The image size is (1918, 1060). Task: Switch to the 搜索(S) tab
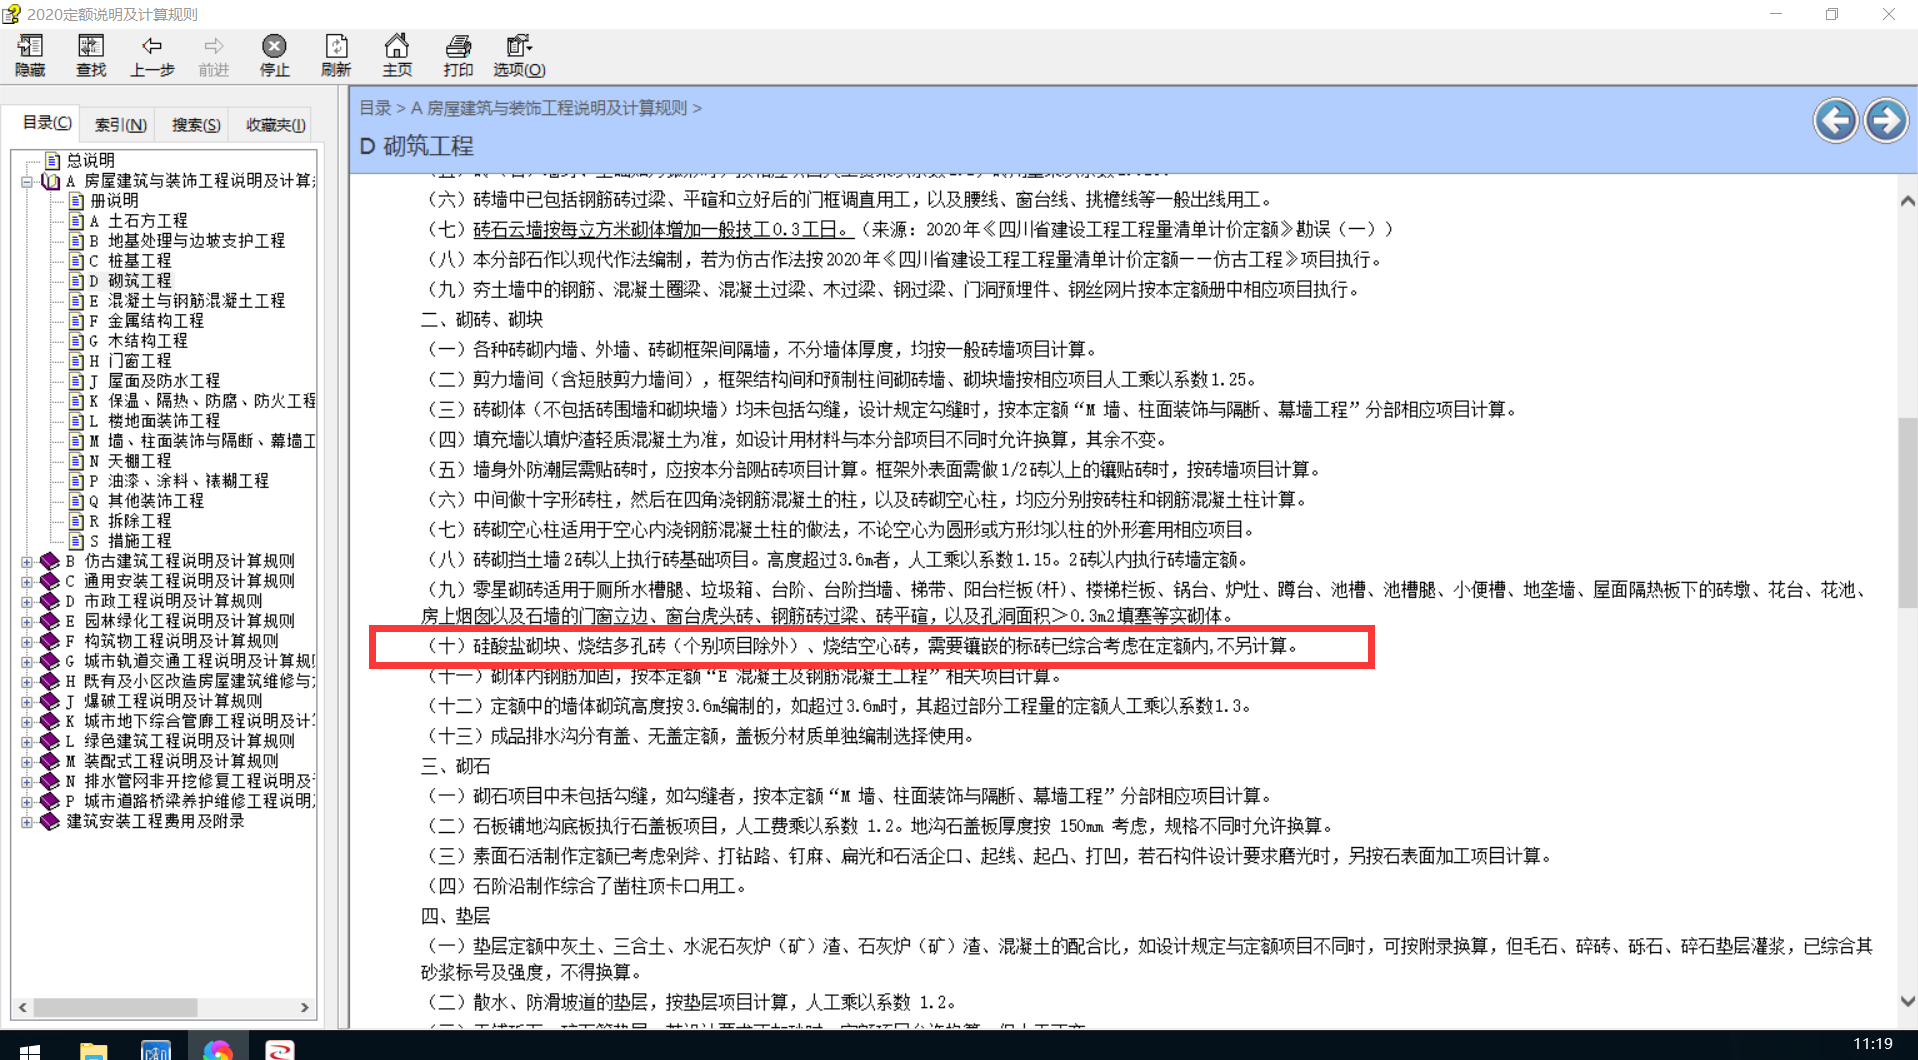point(195,125)
